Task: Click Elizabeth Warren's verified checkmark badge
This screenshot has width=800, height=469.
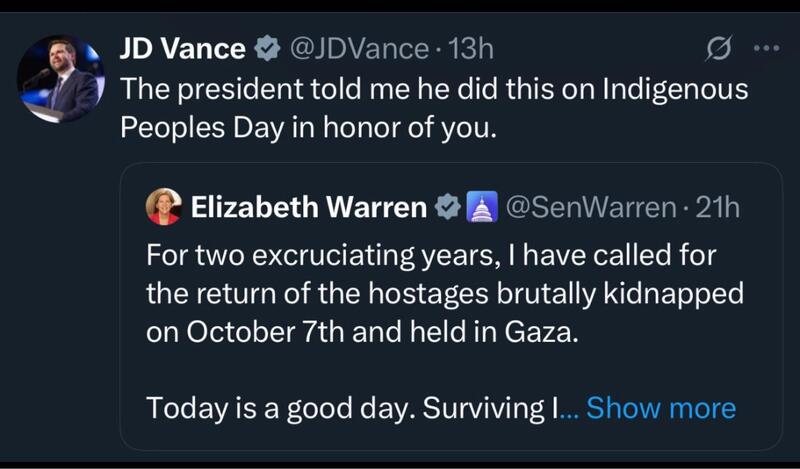Action: tap(449, 208)
